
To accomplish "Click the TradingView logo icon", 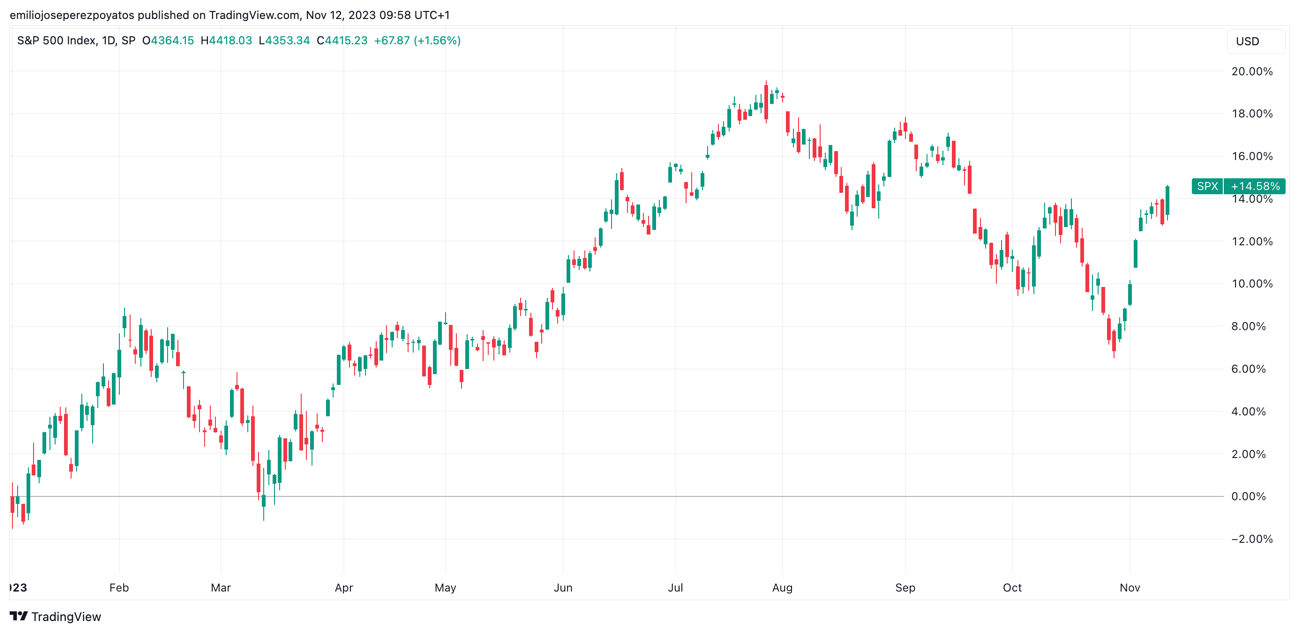I will [18, 617].
